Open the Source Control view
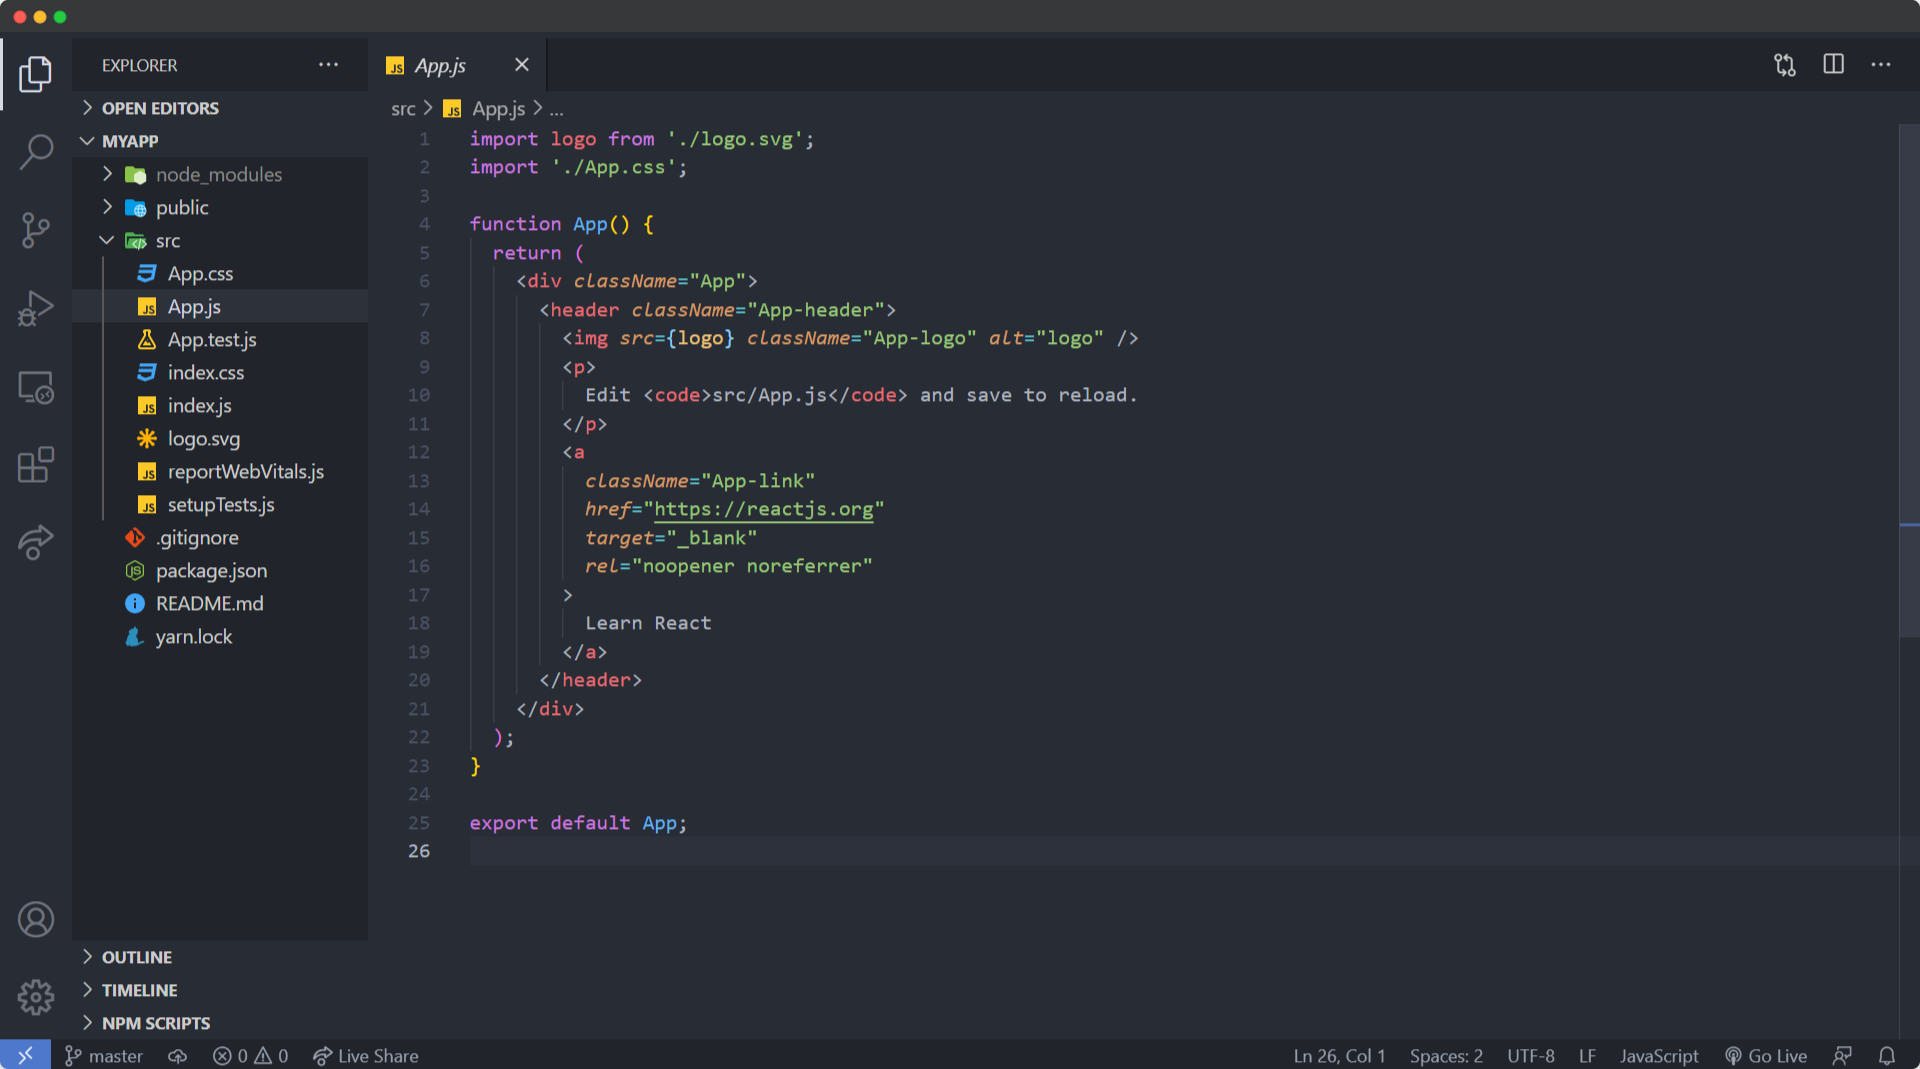 click(36, 230)
